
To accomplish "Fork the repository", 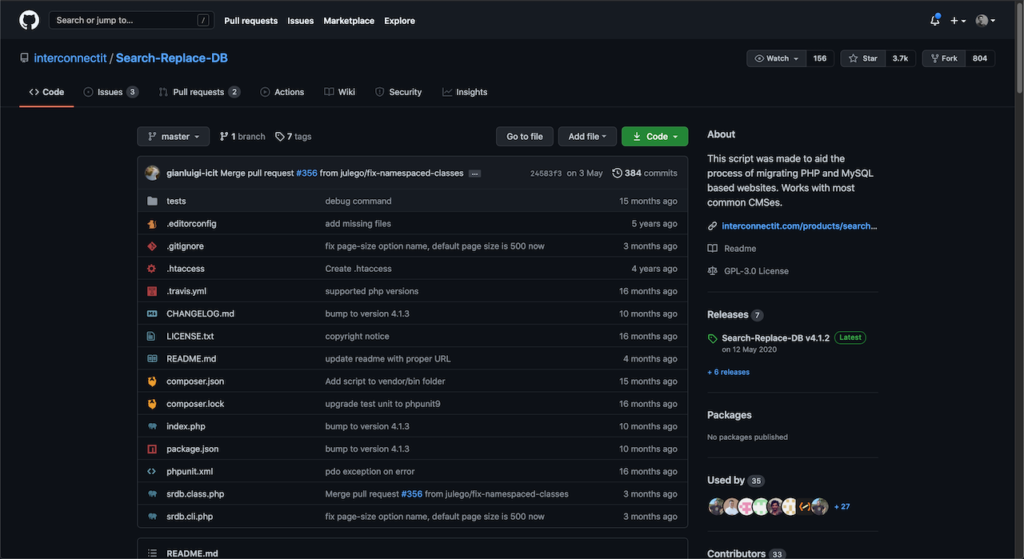I will pyautogui.click(x=944, y=58).
